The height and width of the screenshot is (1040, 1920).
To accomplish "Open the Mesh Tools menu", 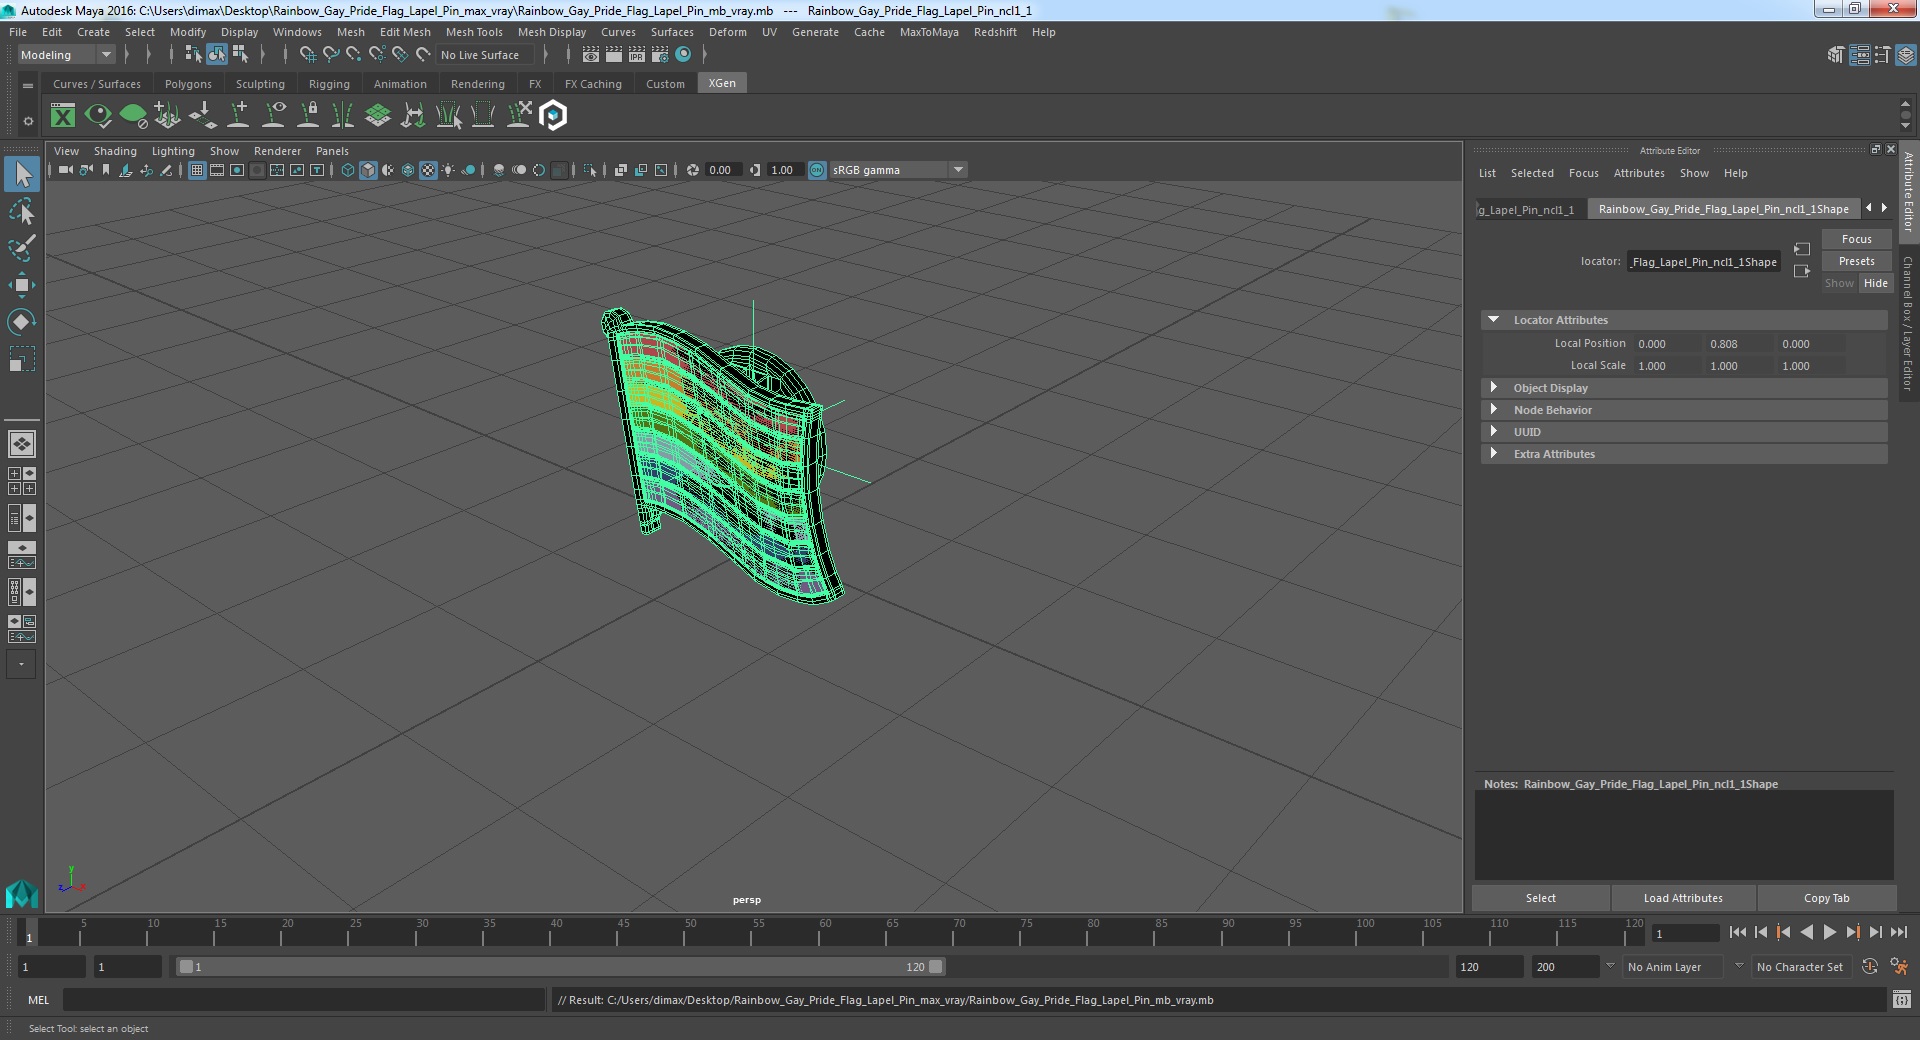I will [x=474, y=32].
